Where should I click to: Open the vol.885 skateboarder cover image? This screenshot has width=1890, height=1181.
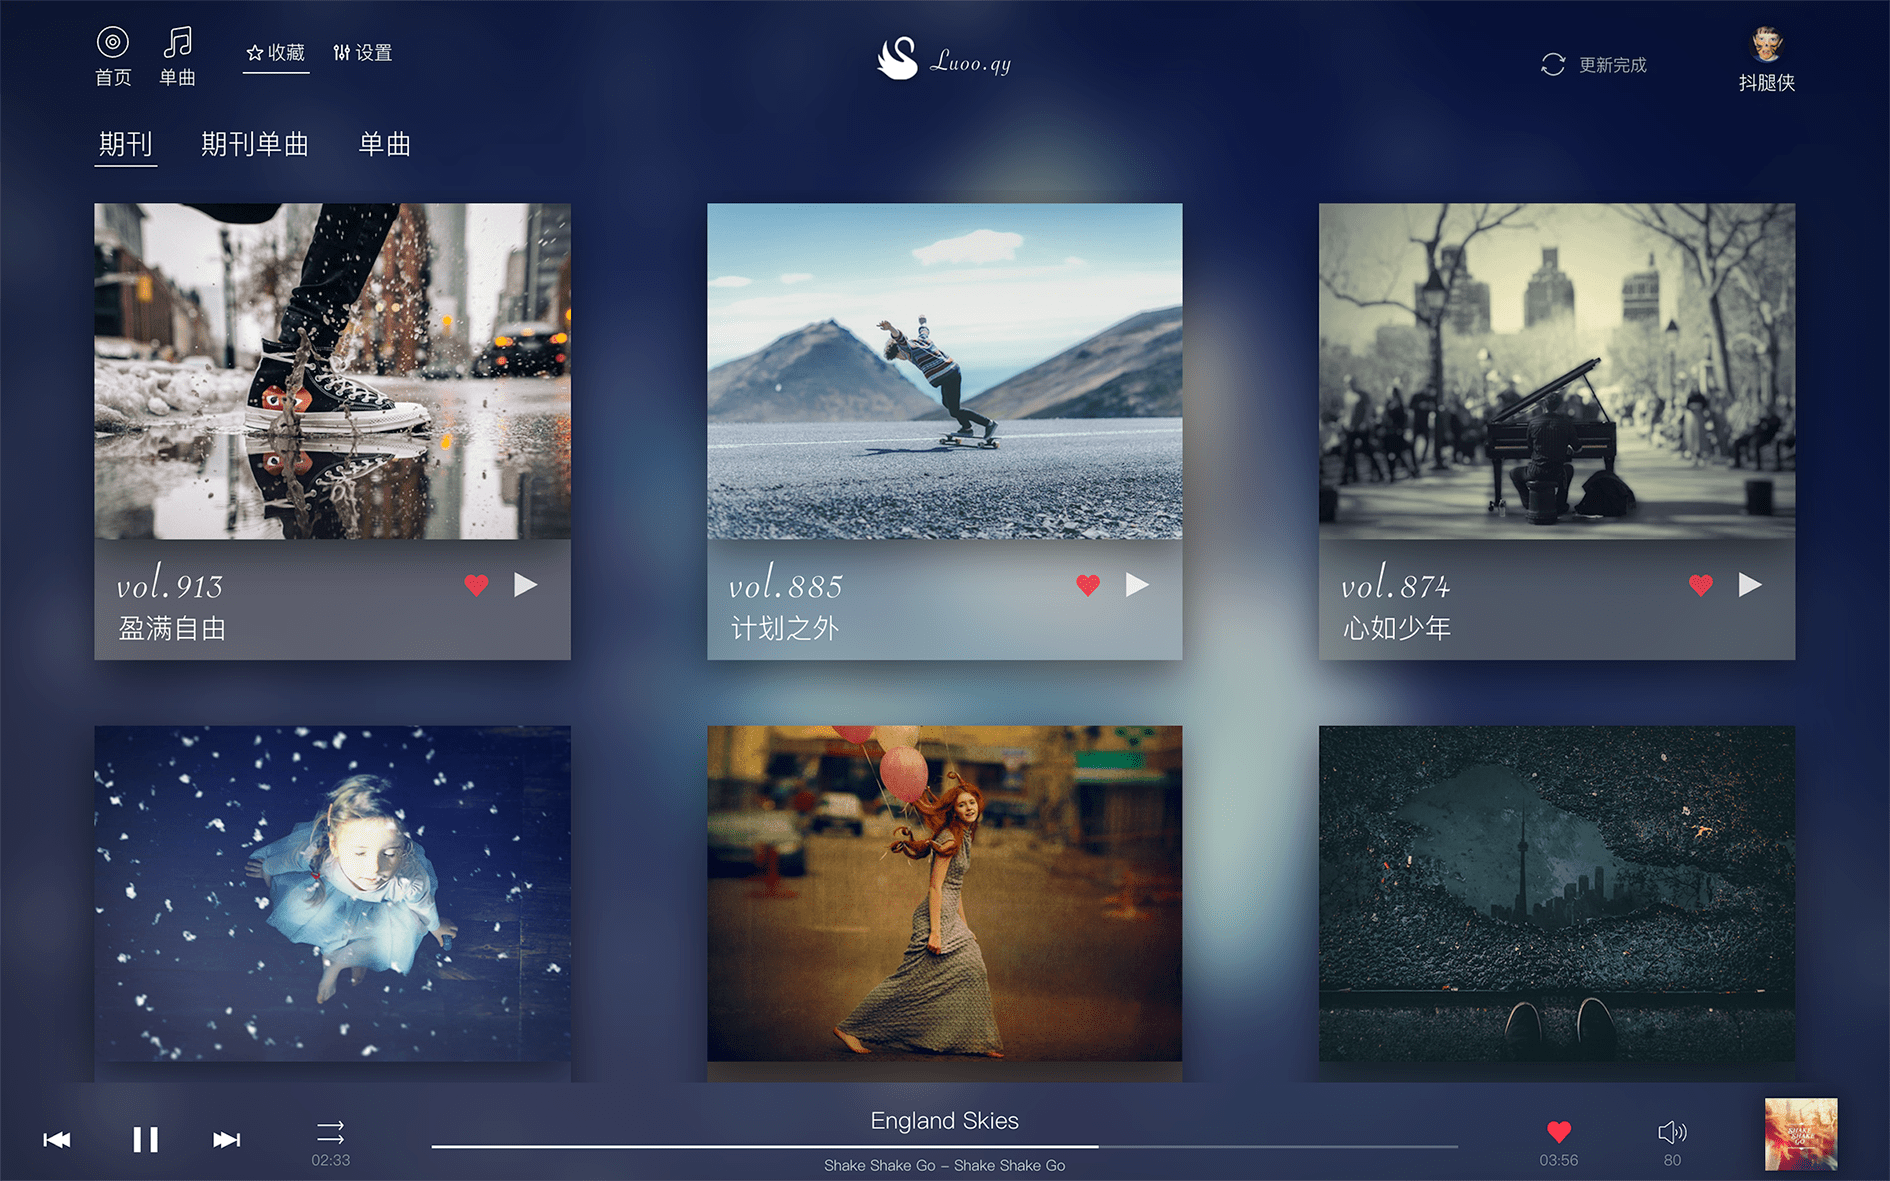(x=944, y=371)
